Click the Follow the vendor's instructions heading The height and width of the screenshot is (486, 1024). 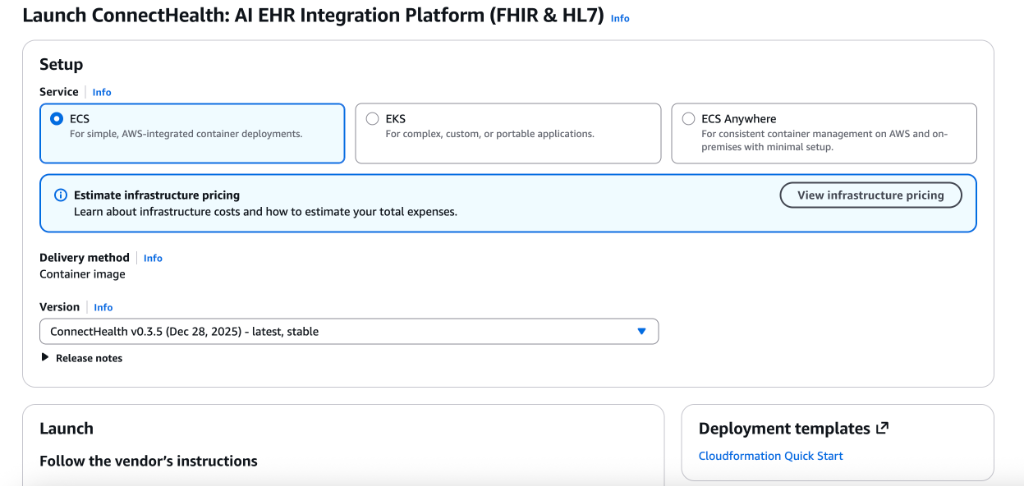pyautogui.click(x=148, y=461)
